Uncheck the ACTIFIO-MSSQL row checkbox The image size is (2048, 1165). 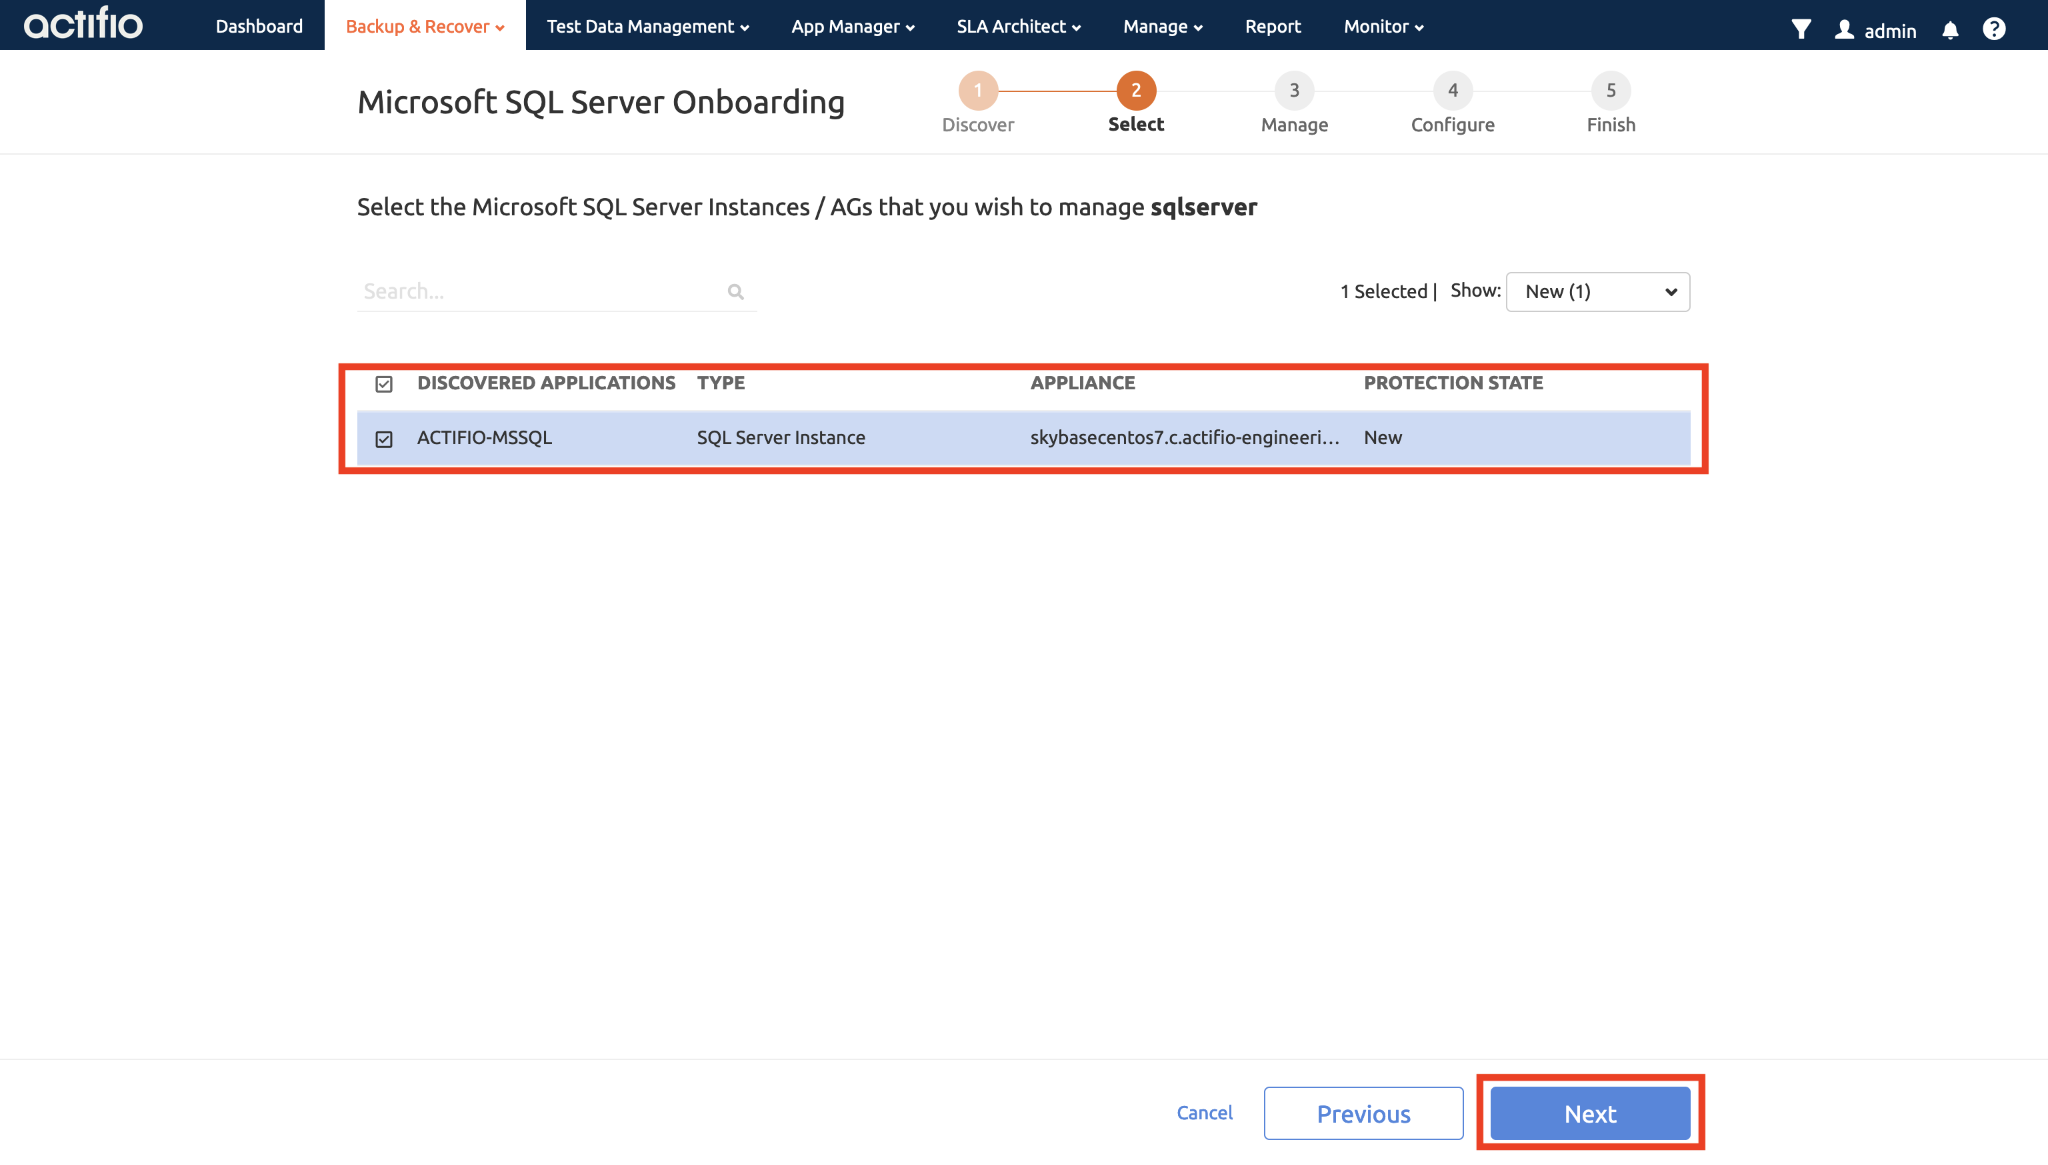[384, 439]
